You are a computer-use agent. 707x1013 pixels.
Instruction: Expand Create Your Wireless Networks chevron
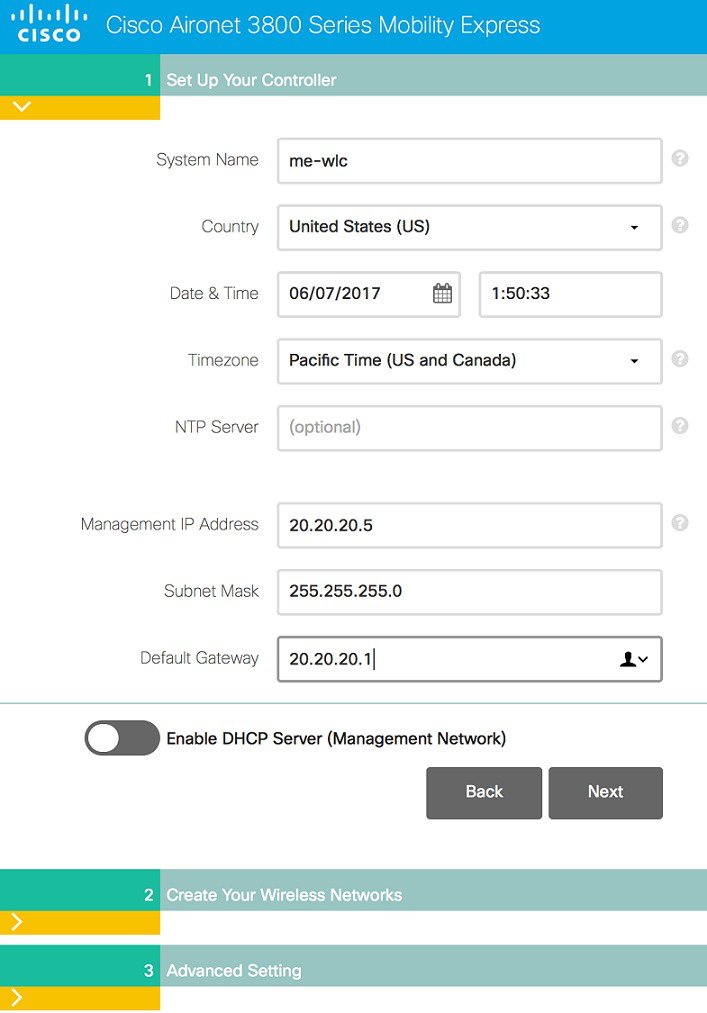[x=17, y=922]
